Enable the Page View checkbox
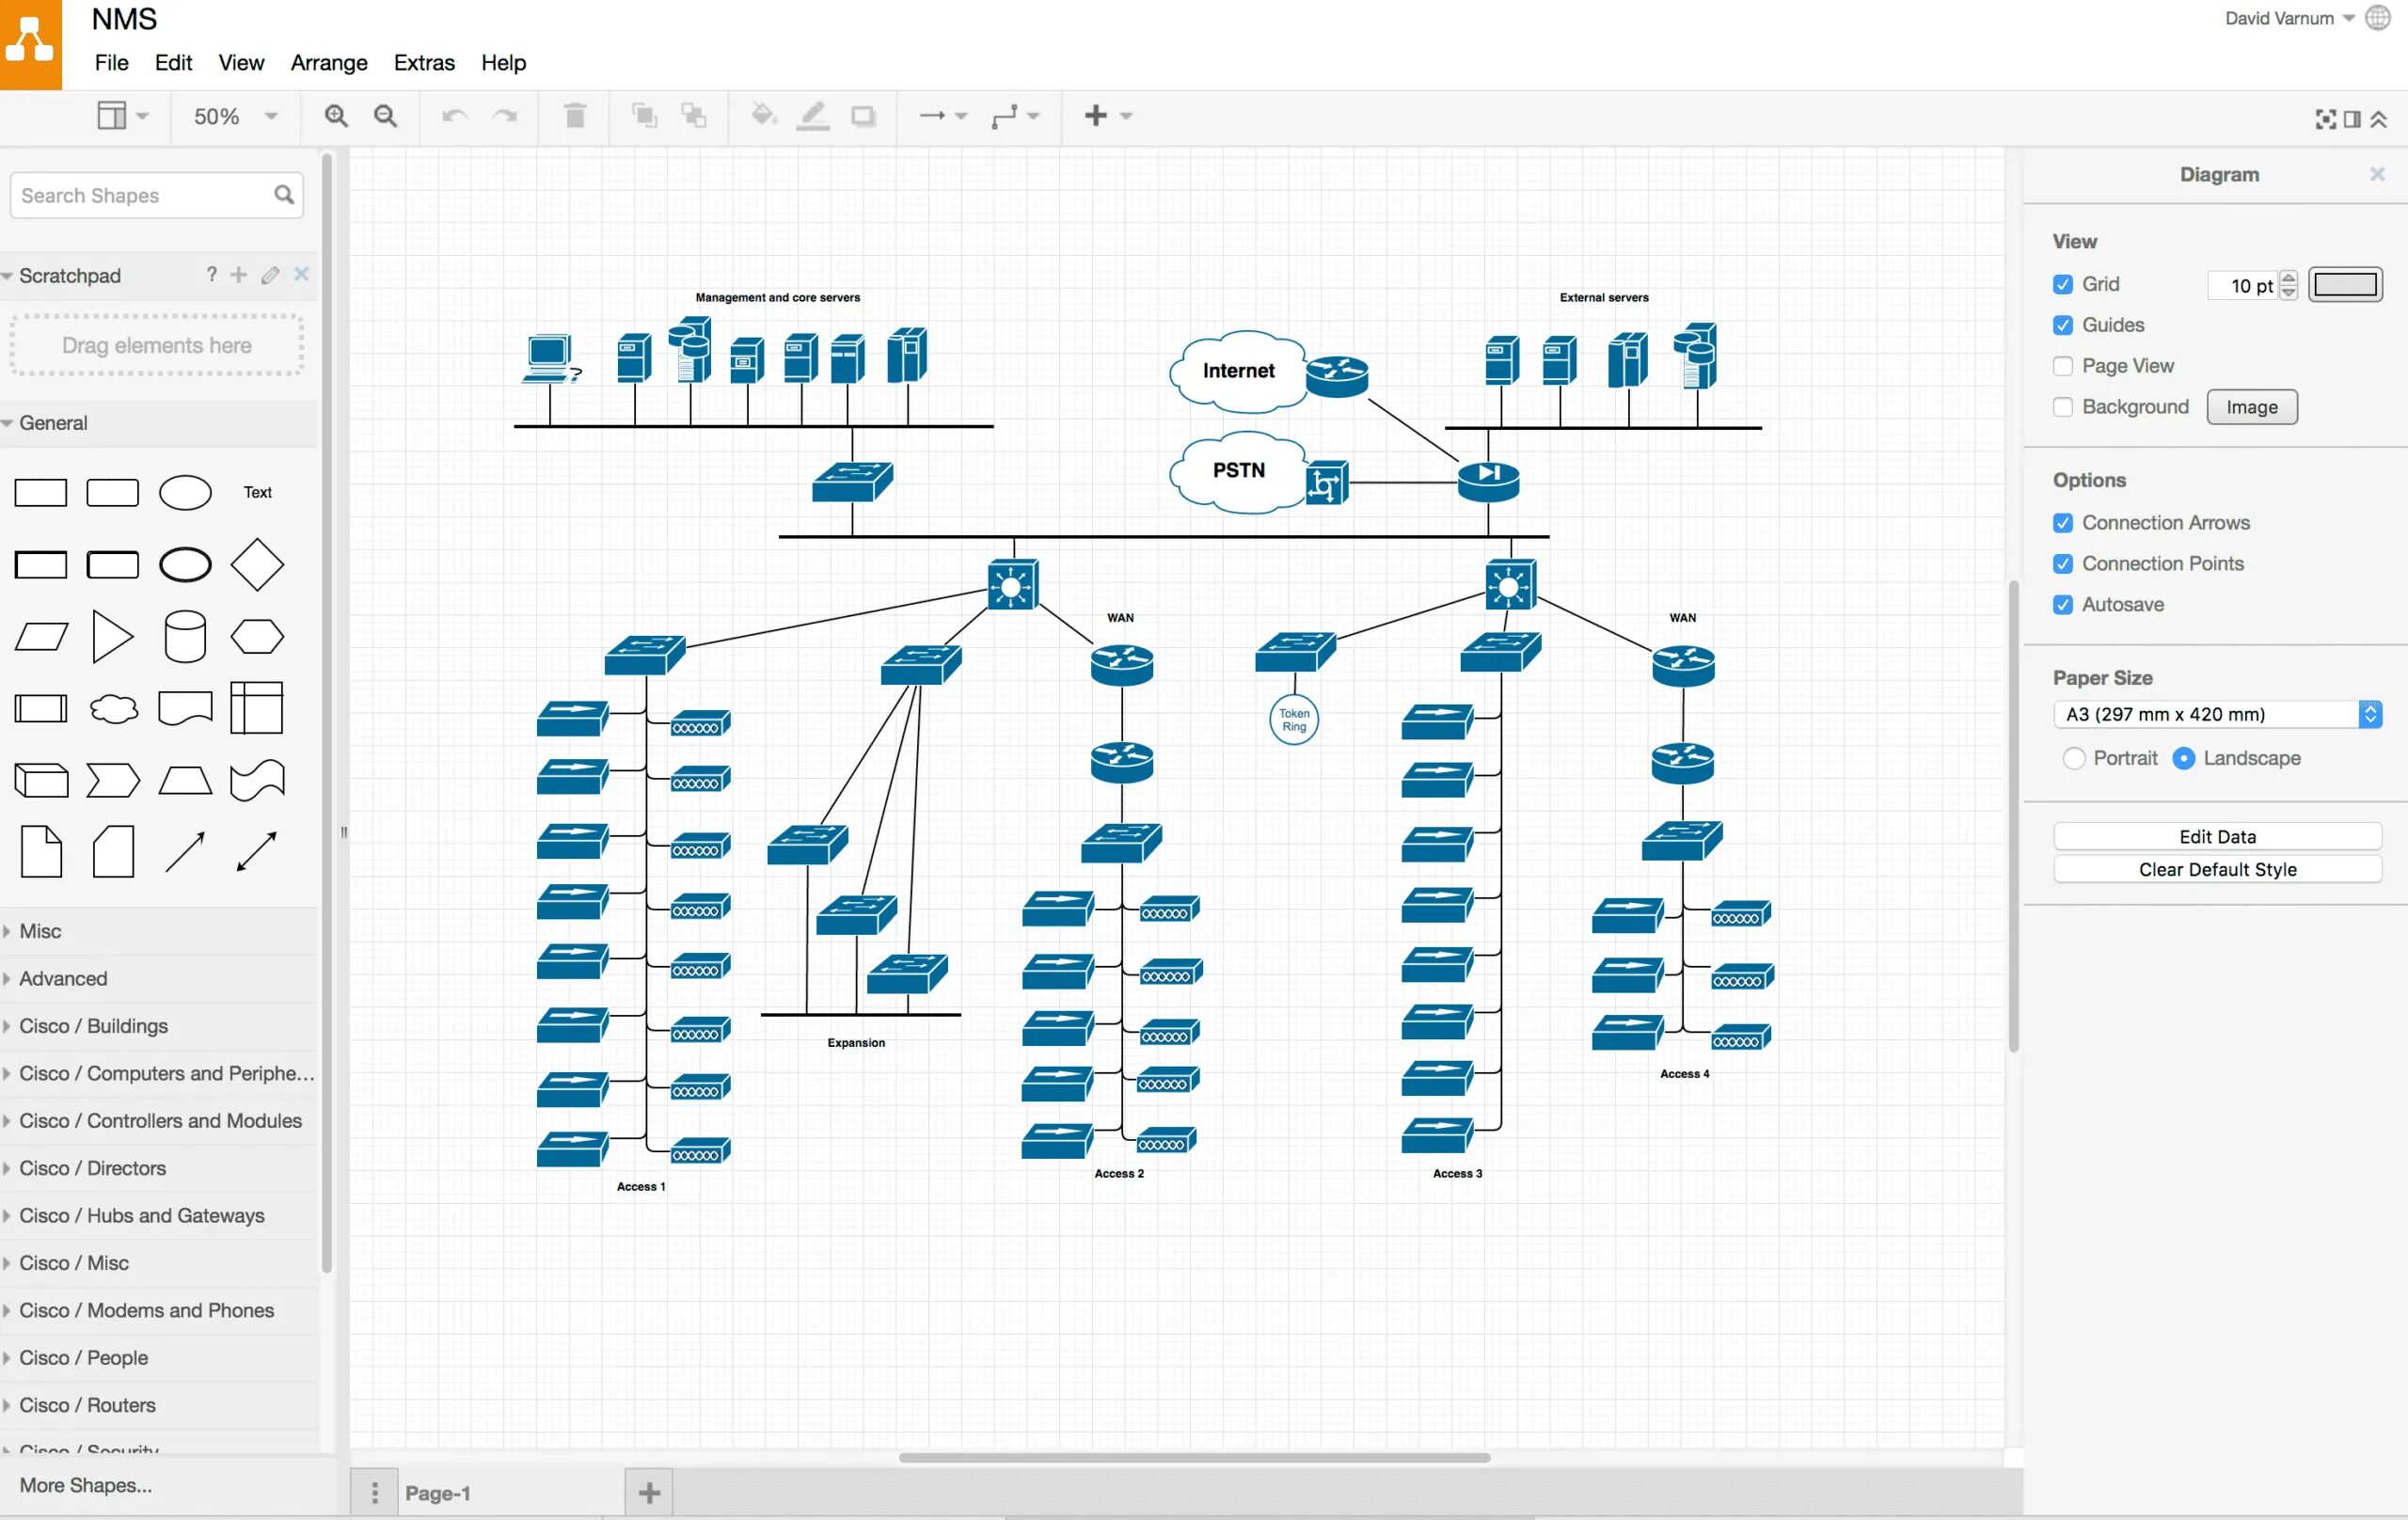 (2062, 366)
